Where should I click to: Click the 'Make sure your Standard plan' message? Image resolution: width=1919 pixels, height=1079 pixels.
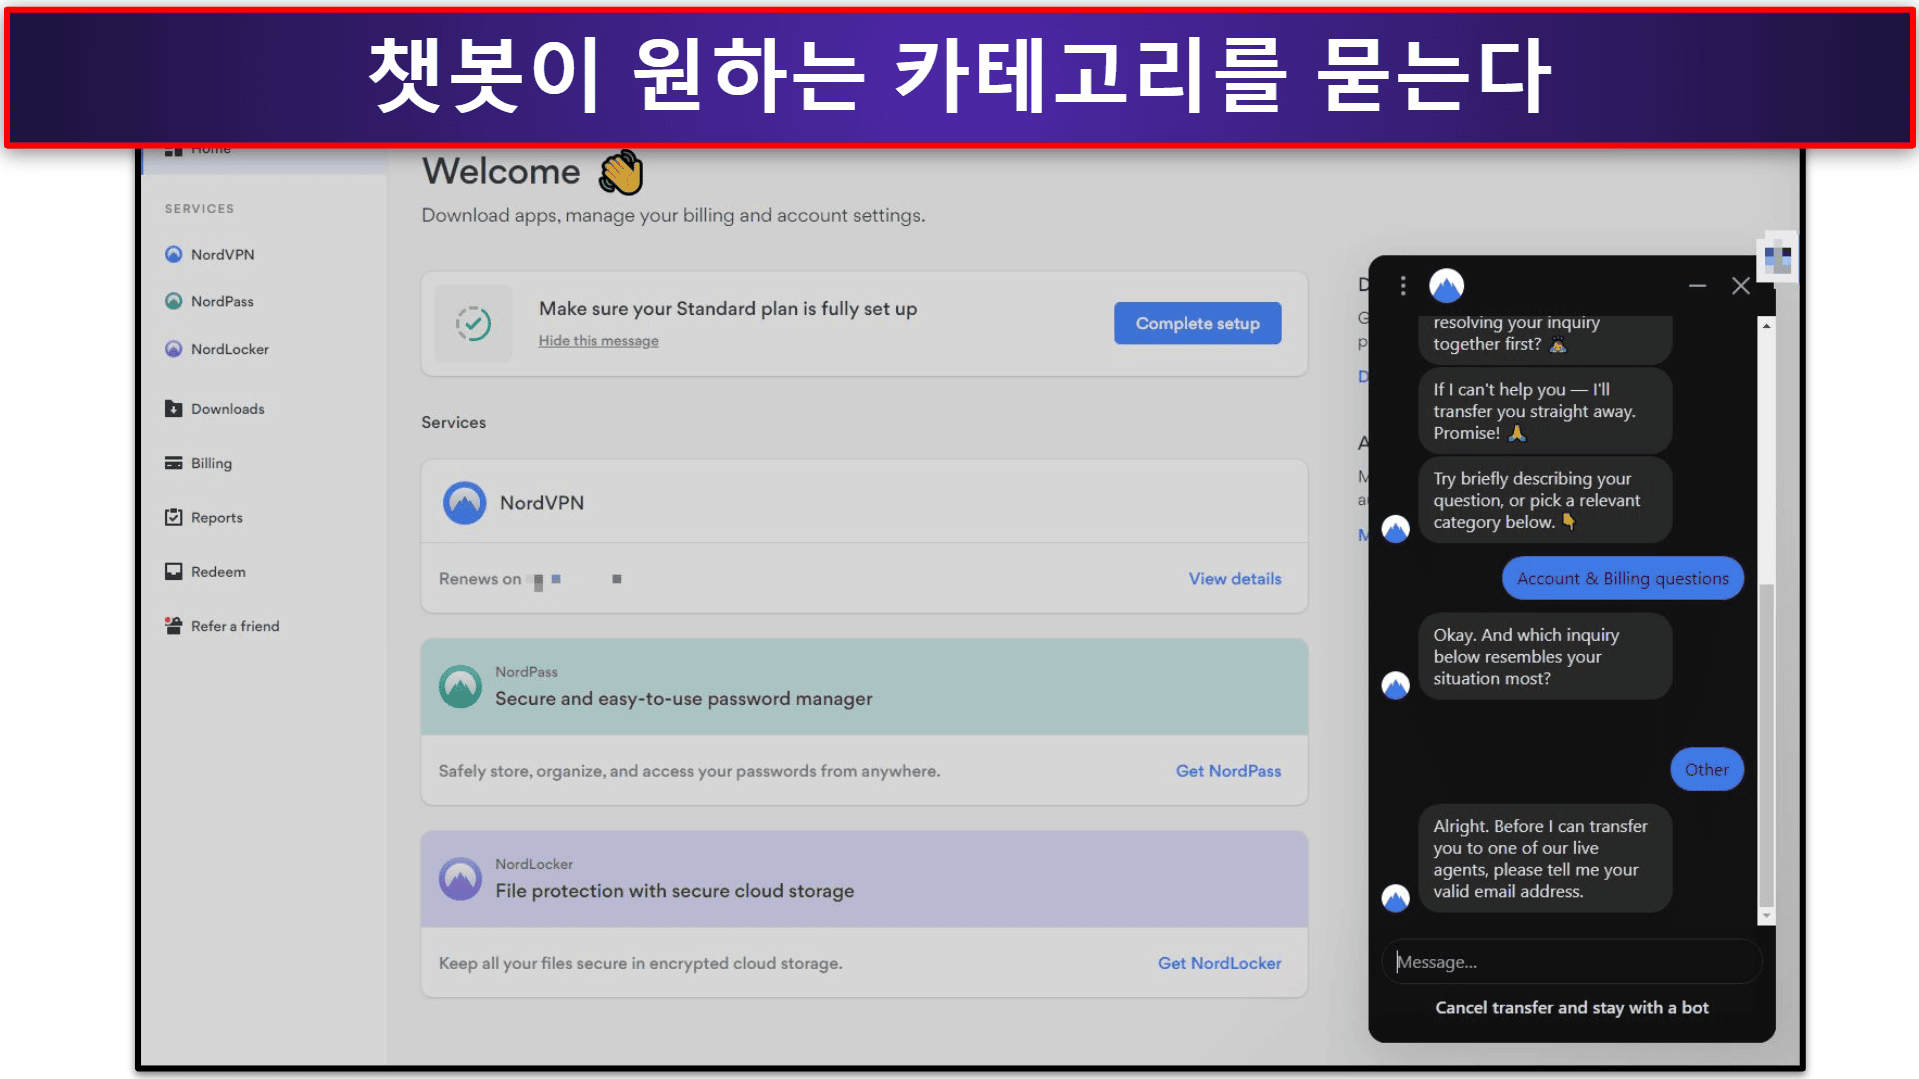coord(728,309)
